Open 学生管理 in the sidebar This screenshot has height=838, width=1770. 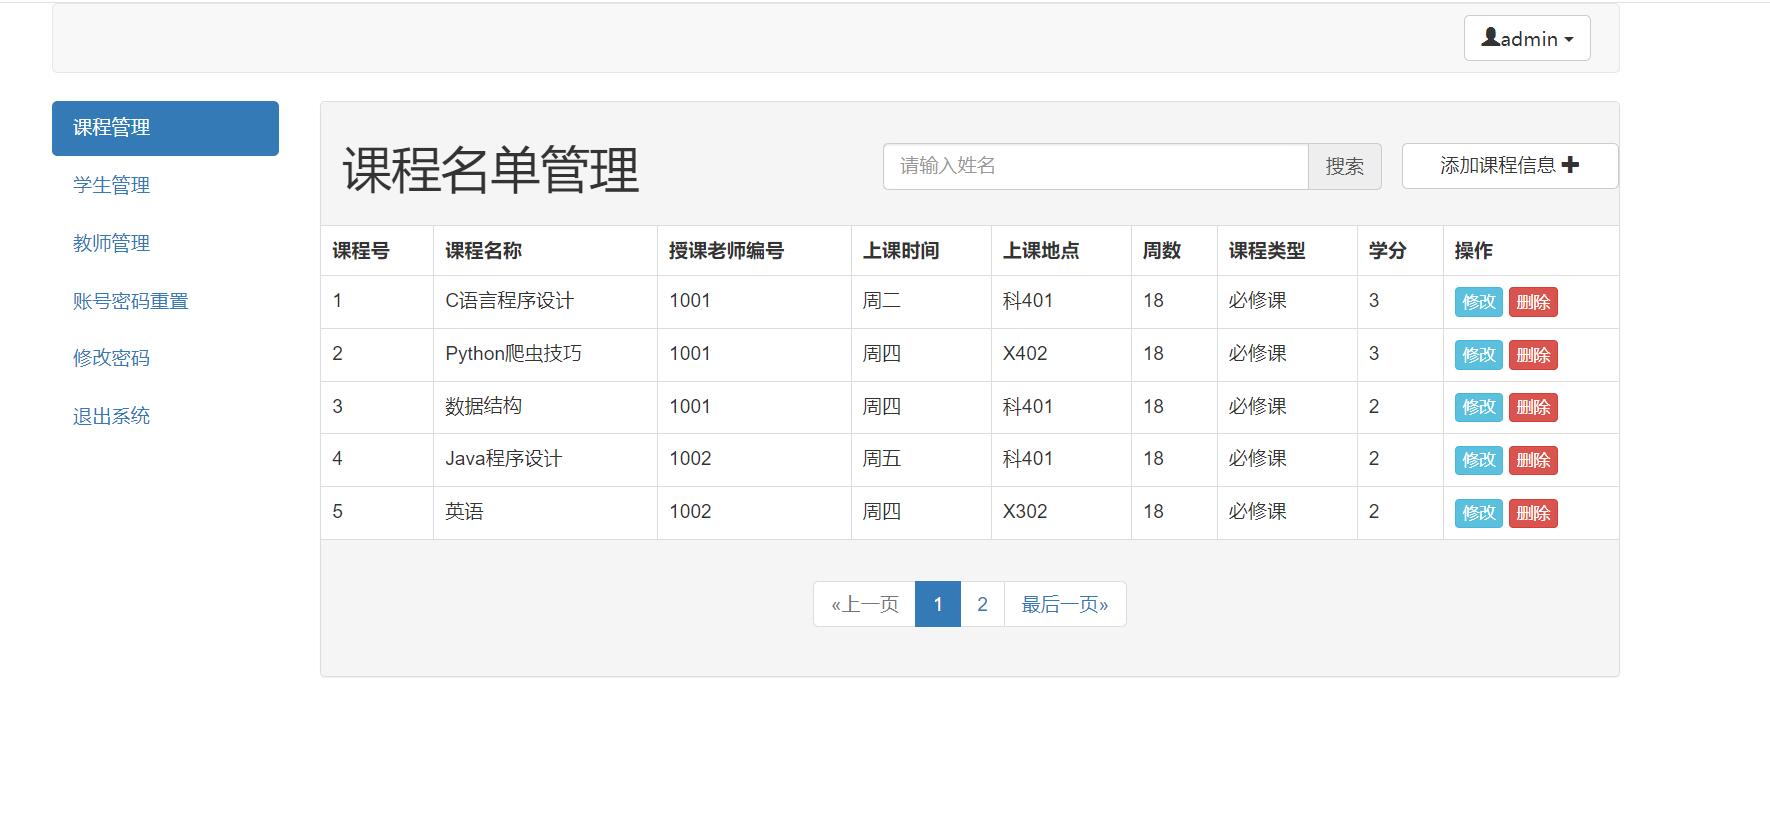click(x=111, y=185)
